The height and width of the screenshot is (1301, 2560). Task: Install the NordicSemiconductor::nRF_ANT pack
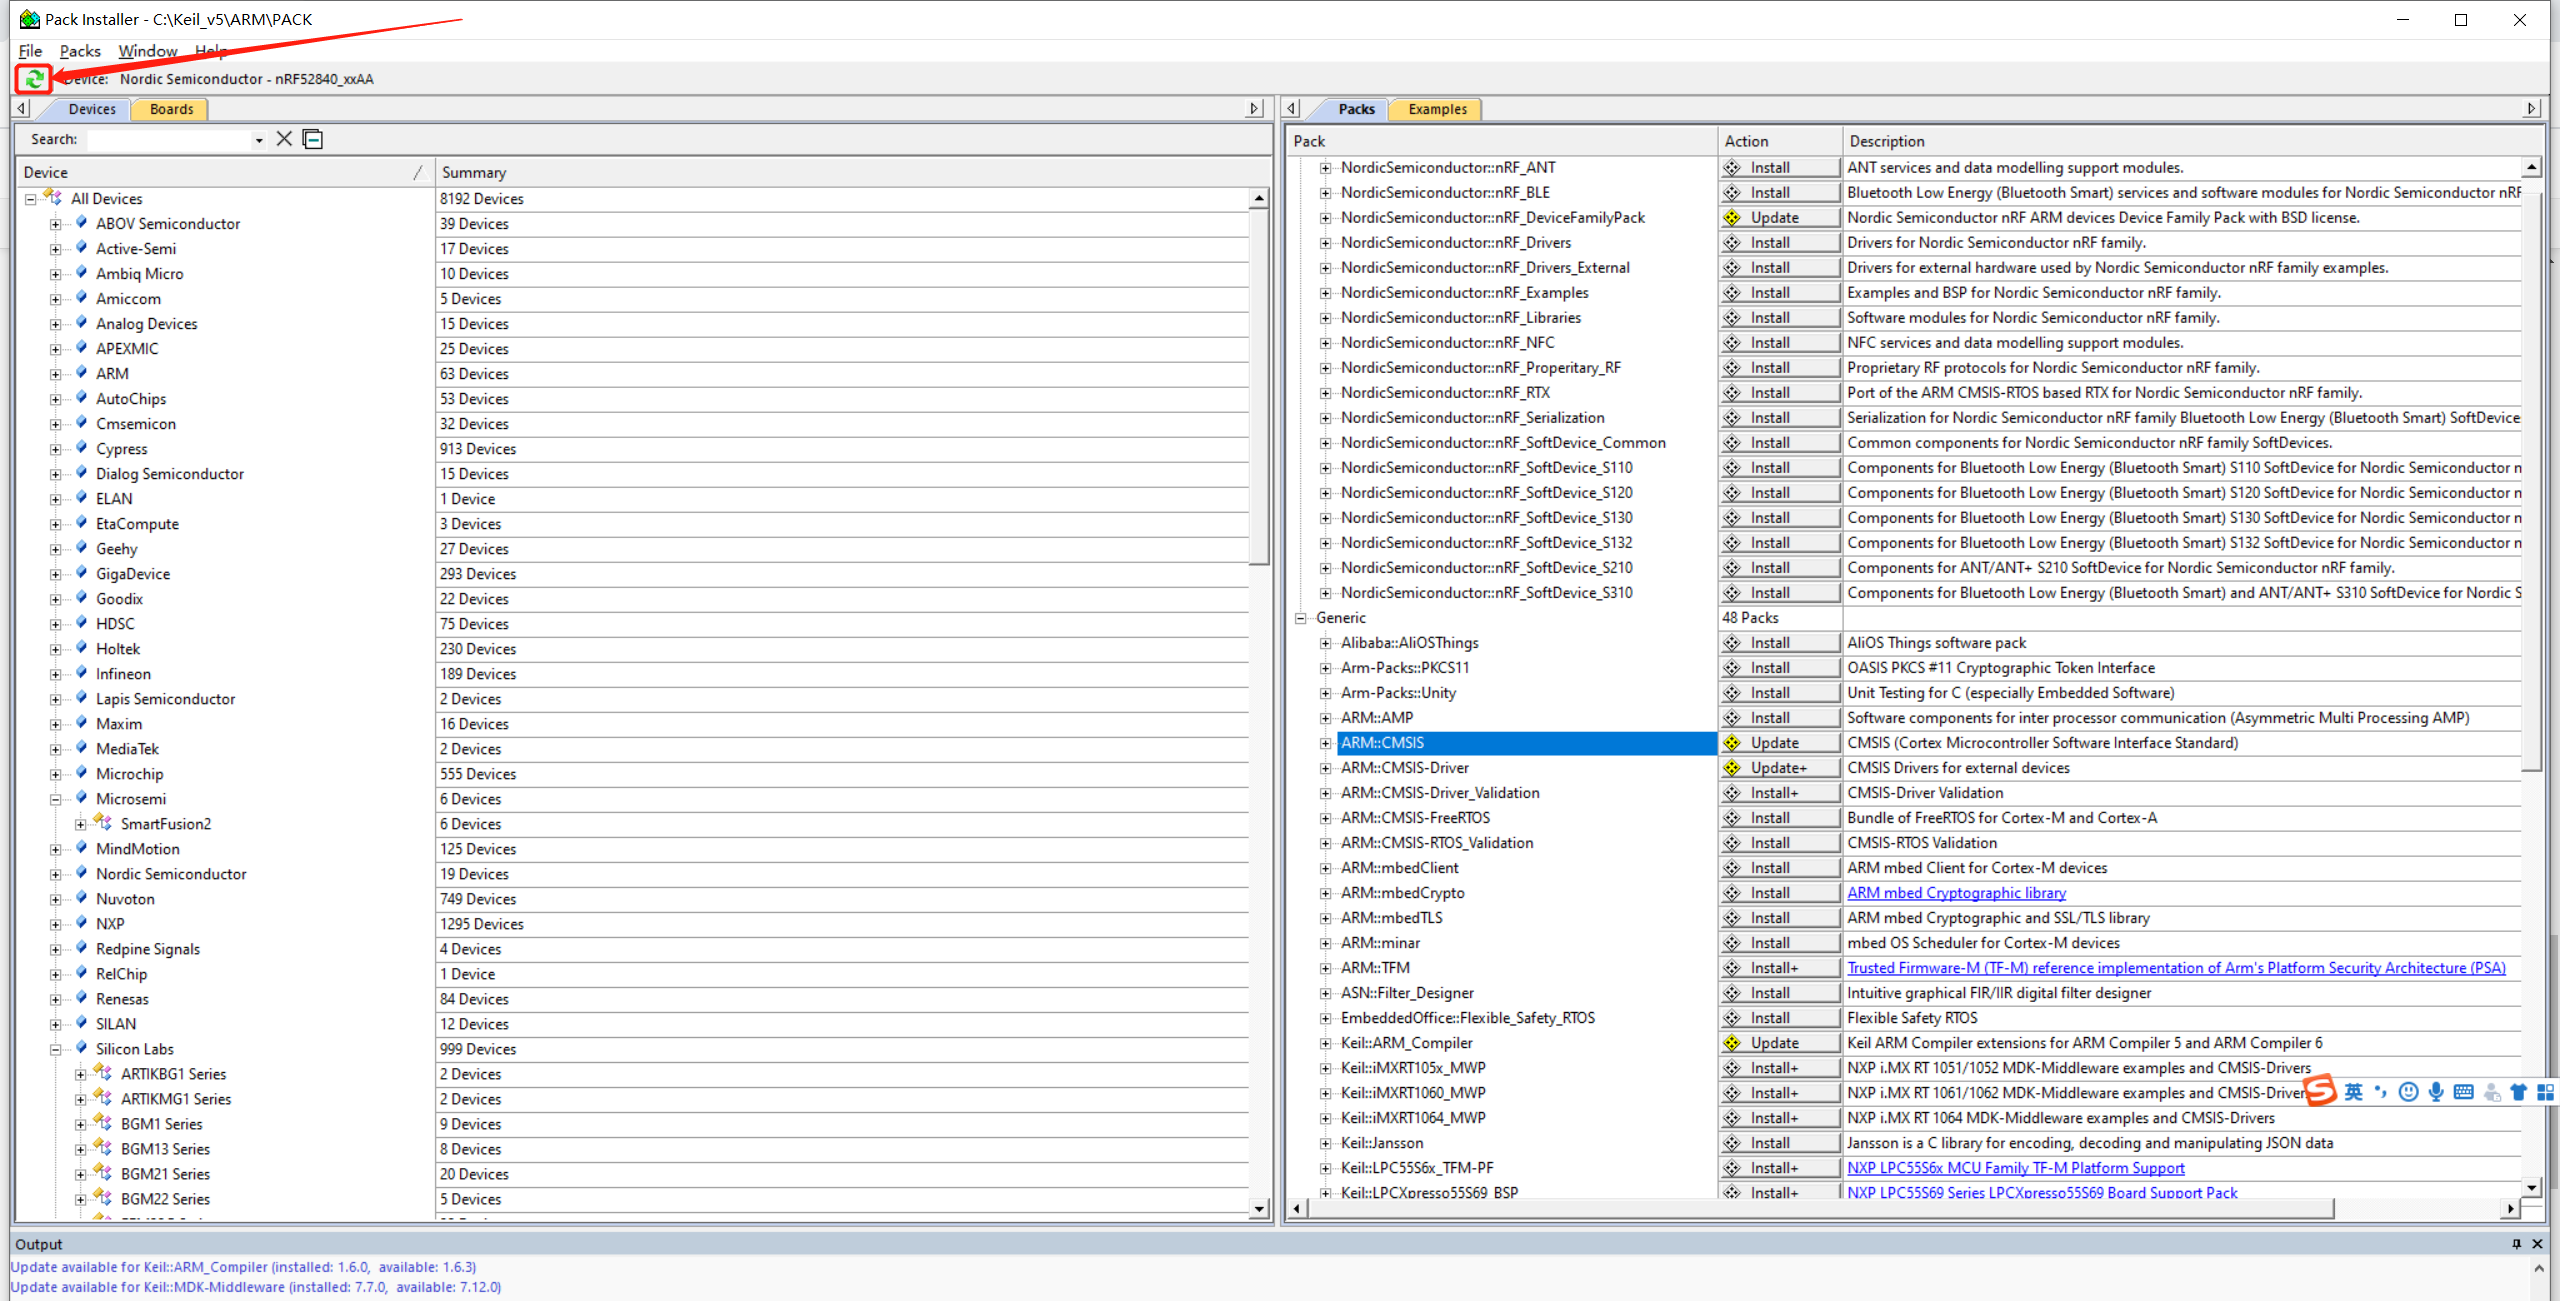[x=1780, y=168]
